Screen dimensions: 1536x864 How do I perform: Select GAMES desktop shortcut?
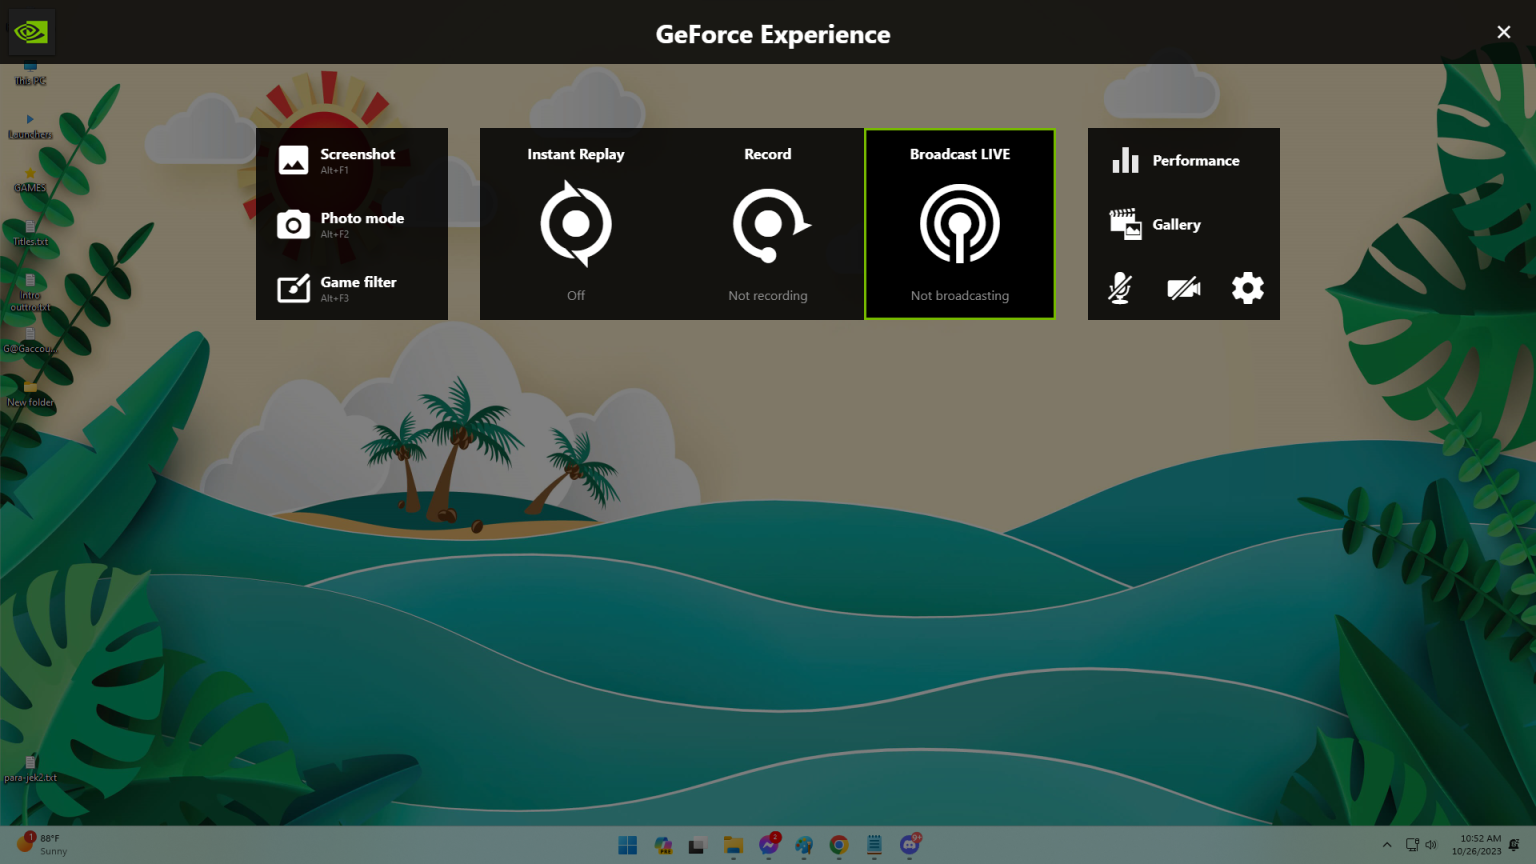click(x=30, y=181)
